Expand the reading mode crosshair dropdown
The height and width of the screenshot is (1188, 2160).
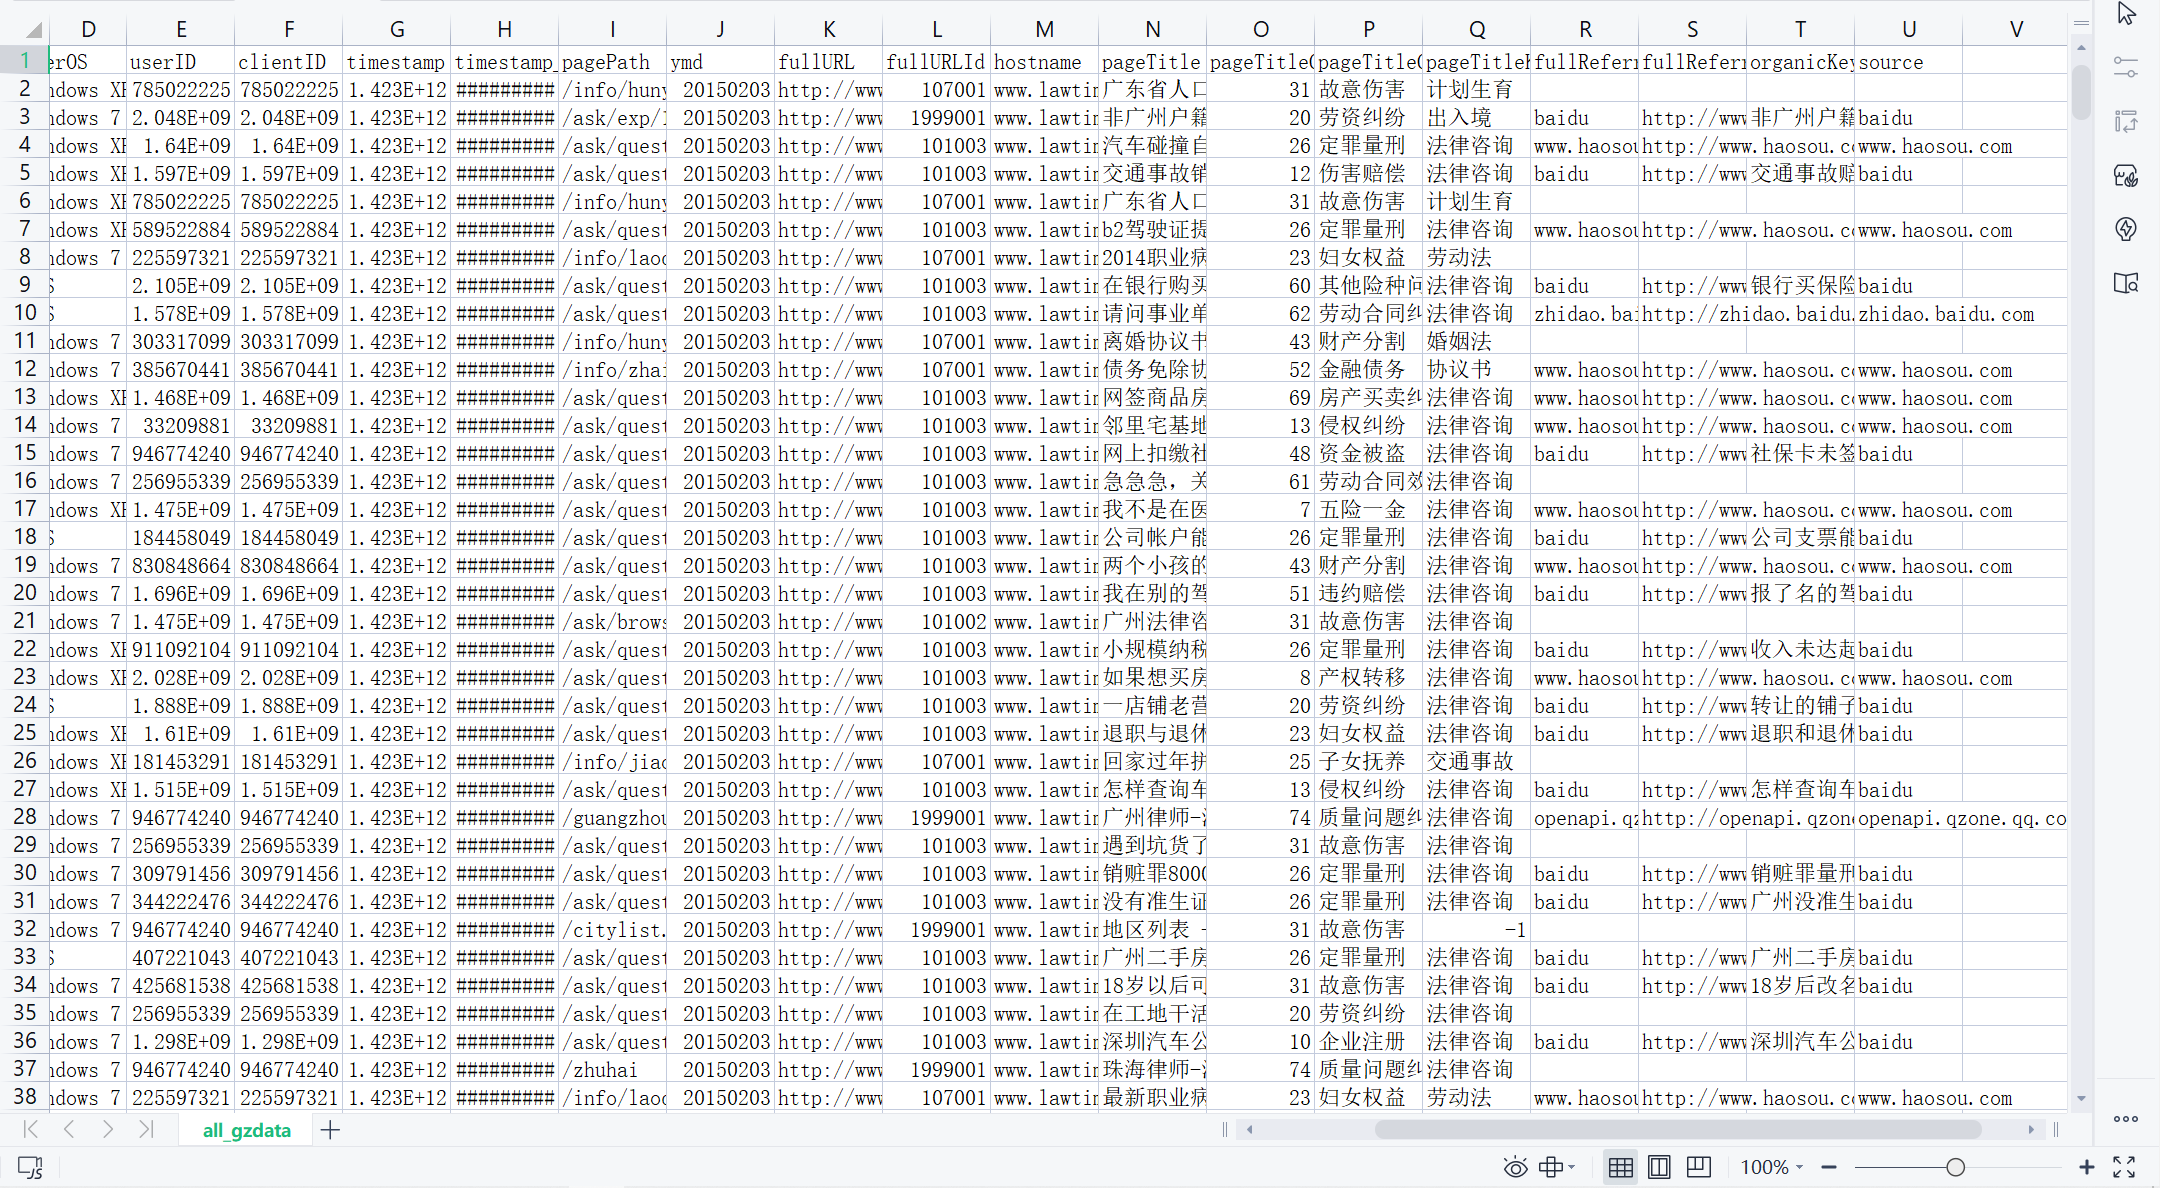point(1572,1167)
